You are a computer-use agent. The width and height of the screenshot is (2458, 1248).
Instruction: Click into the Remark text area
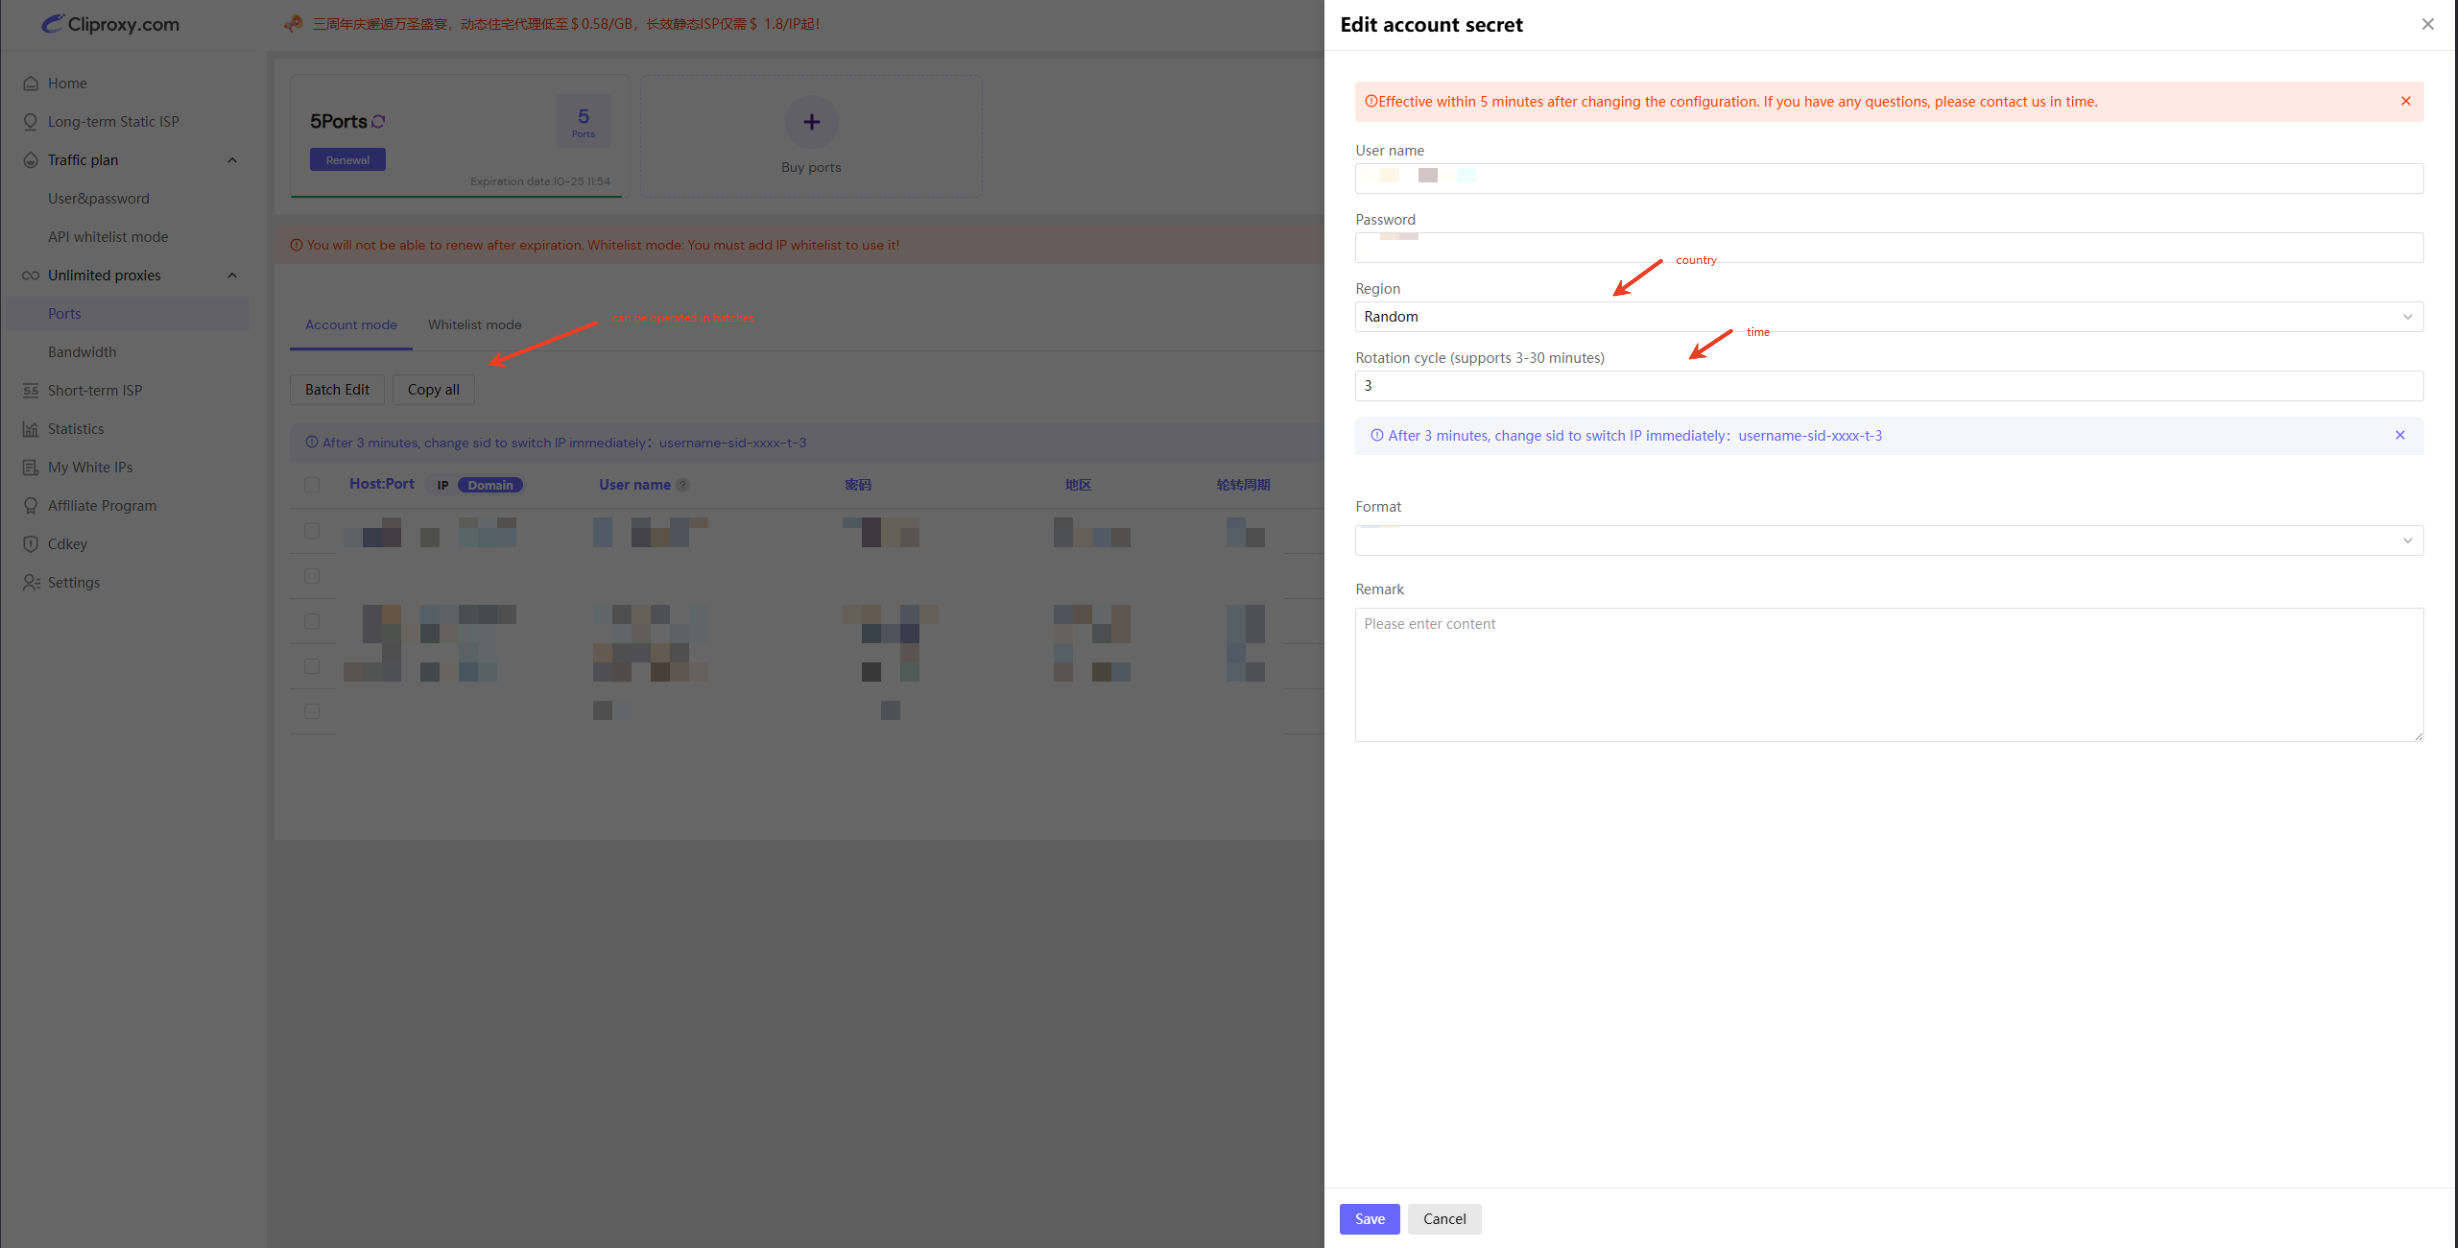click(1888, 674)
